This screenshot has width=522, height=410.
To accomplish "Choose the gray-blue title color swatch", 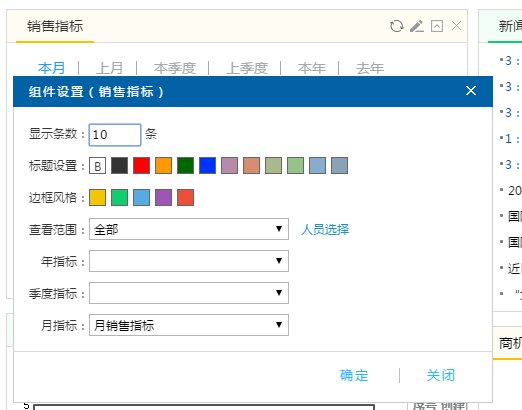I will (339, 166).
